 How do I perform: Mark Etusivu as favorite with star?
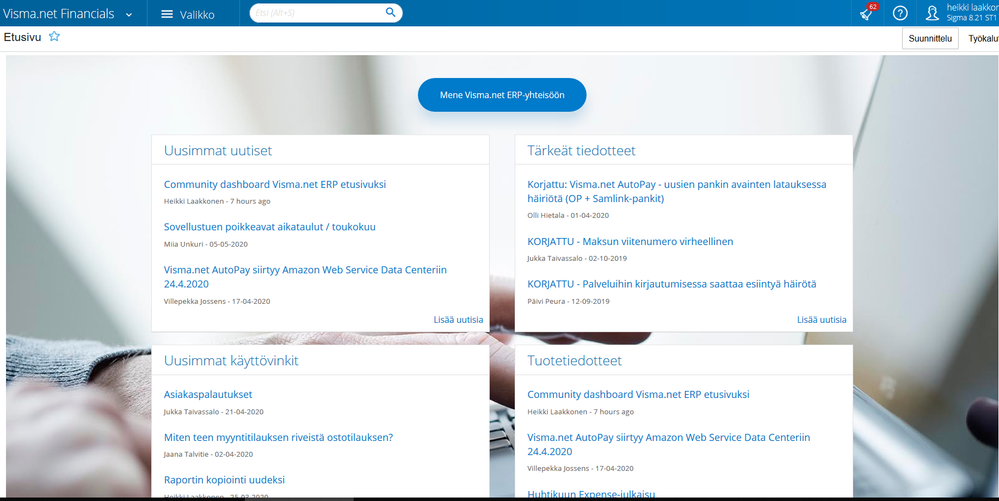click(54, 36)
